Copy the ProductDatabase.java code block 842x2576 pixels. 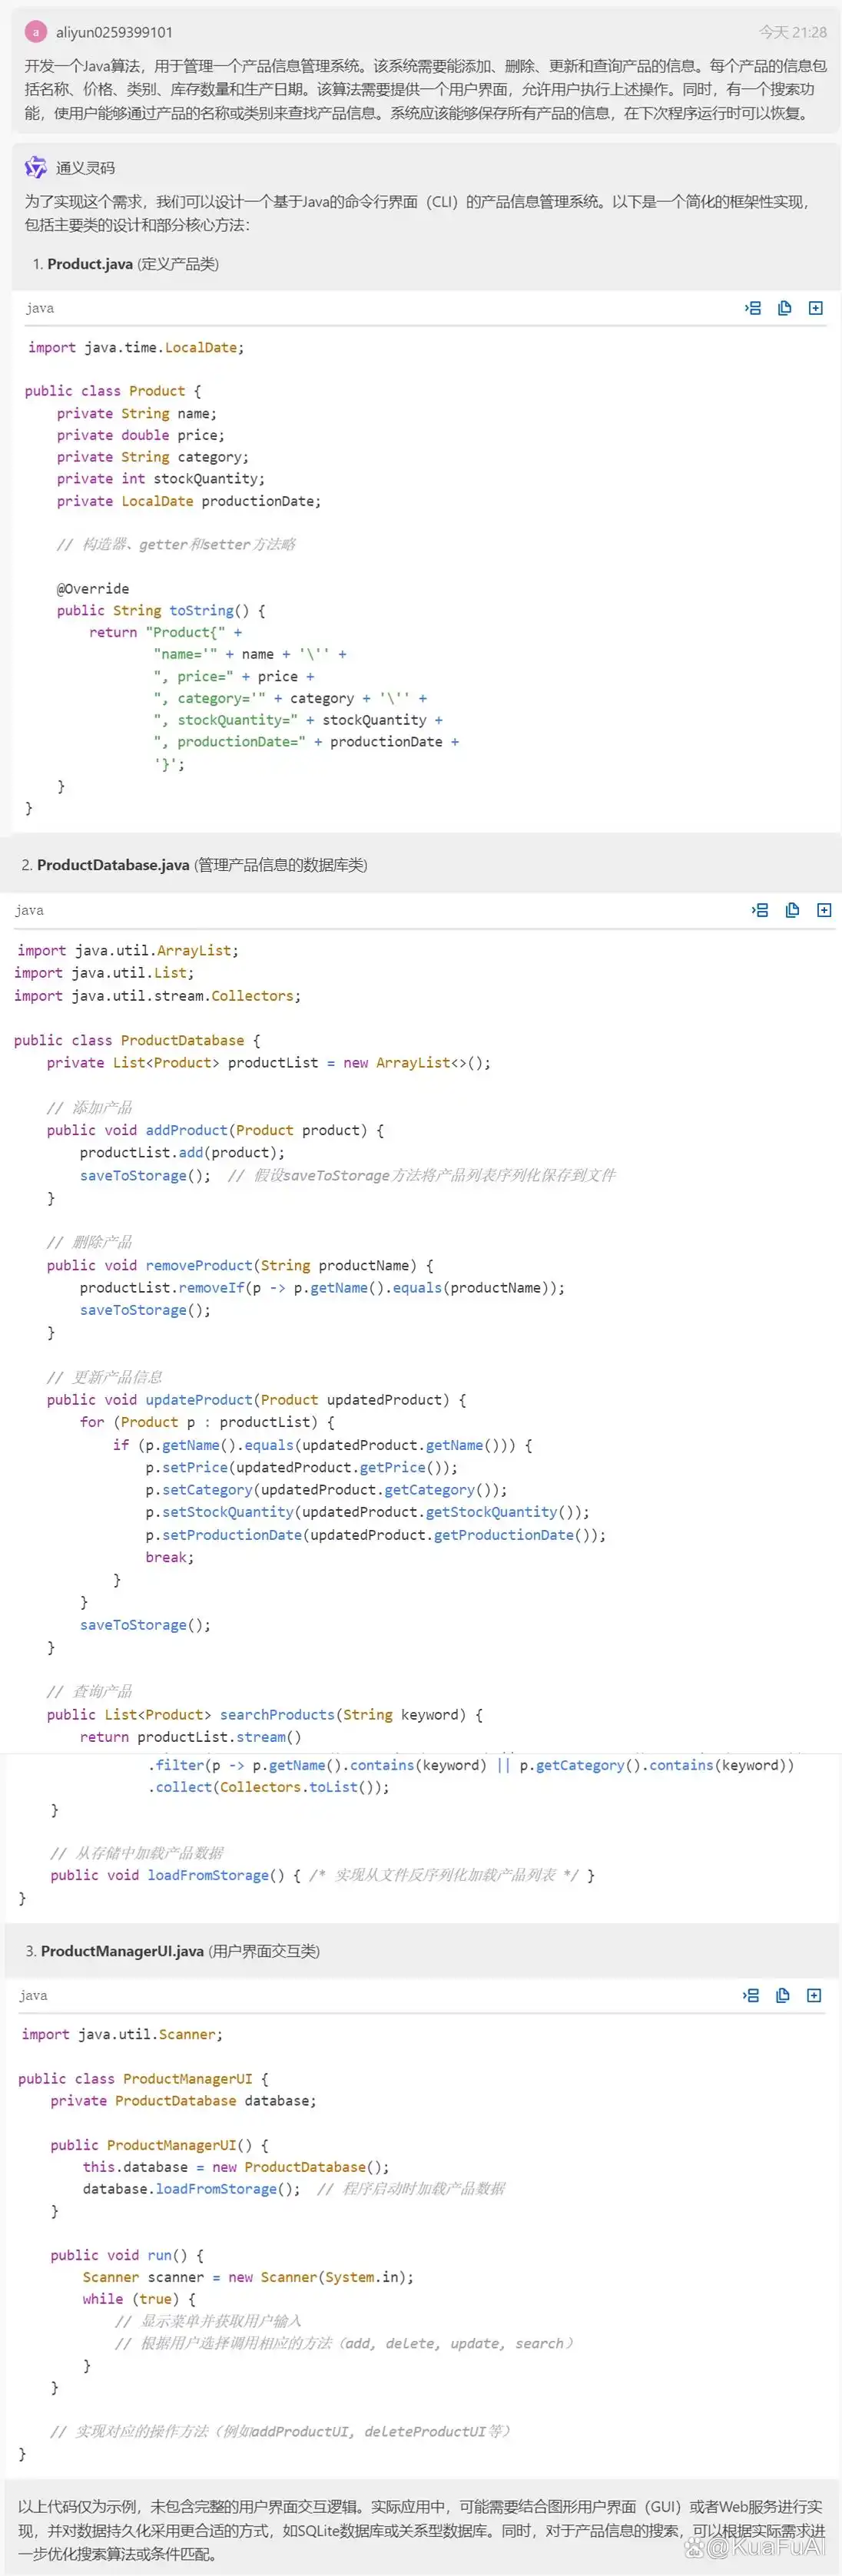[792, 910]
